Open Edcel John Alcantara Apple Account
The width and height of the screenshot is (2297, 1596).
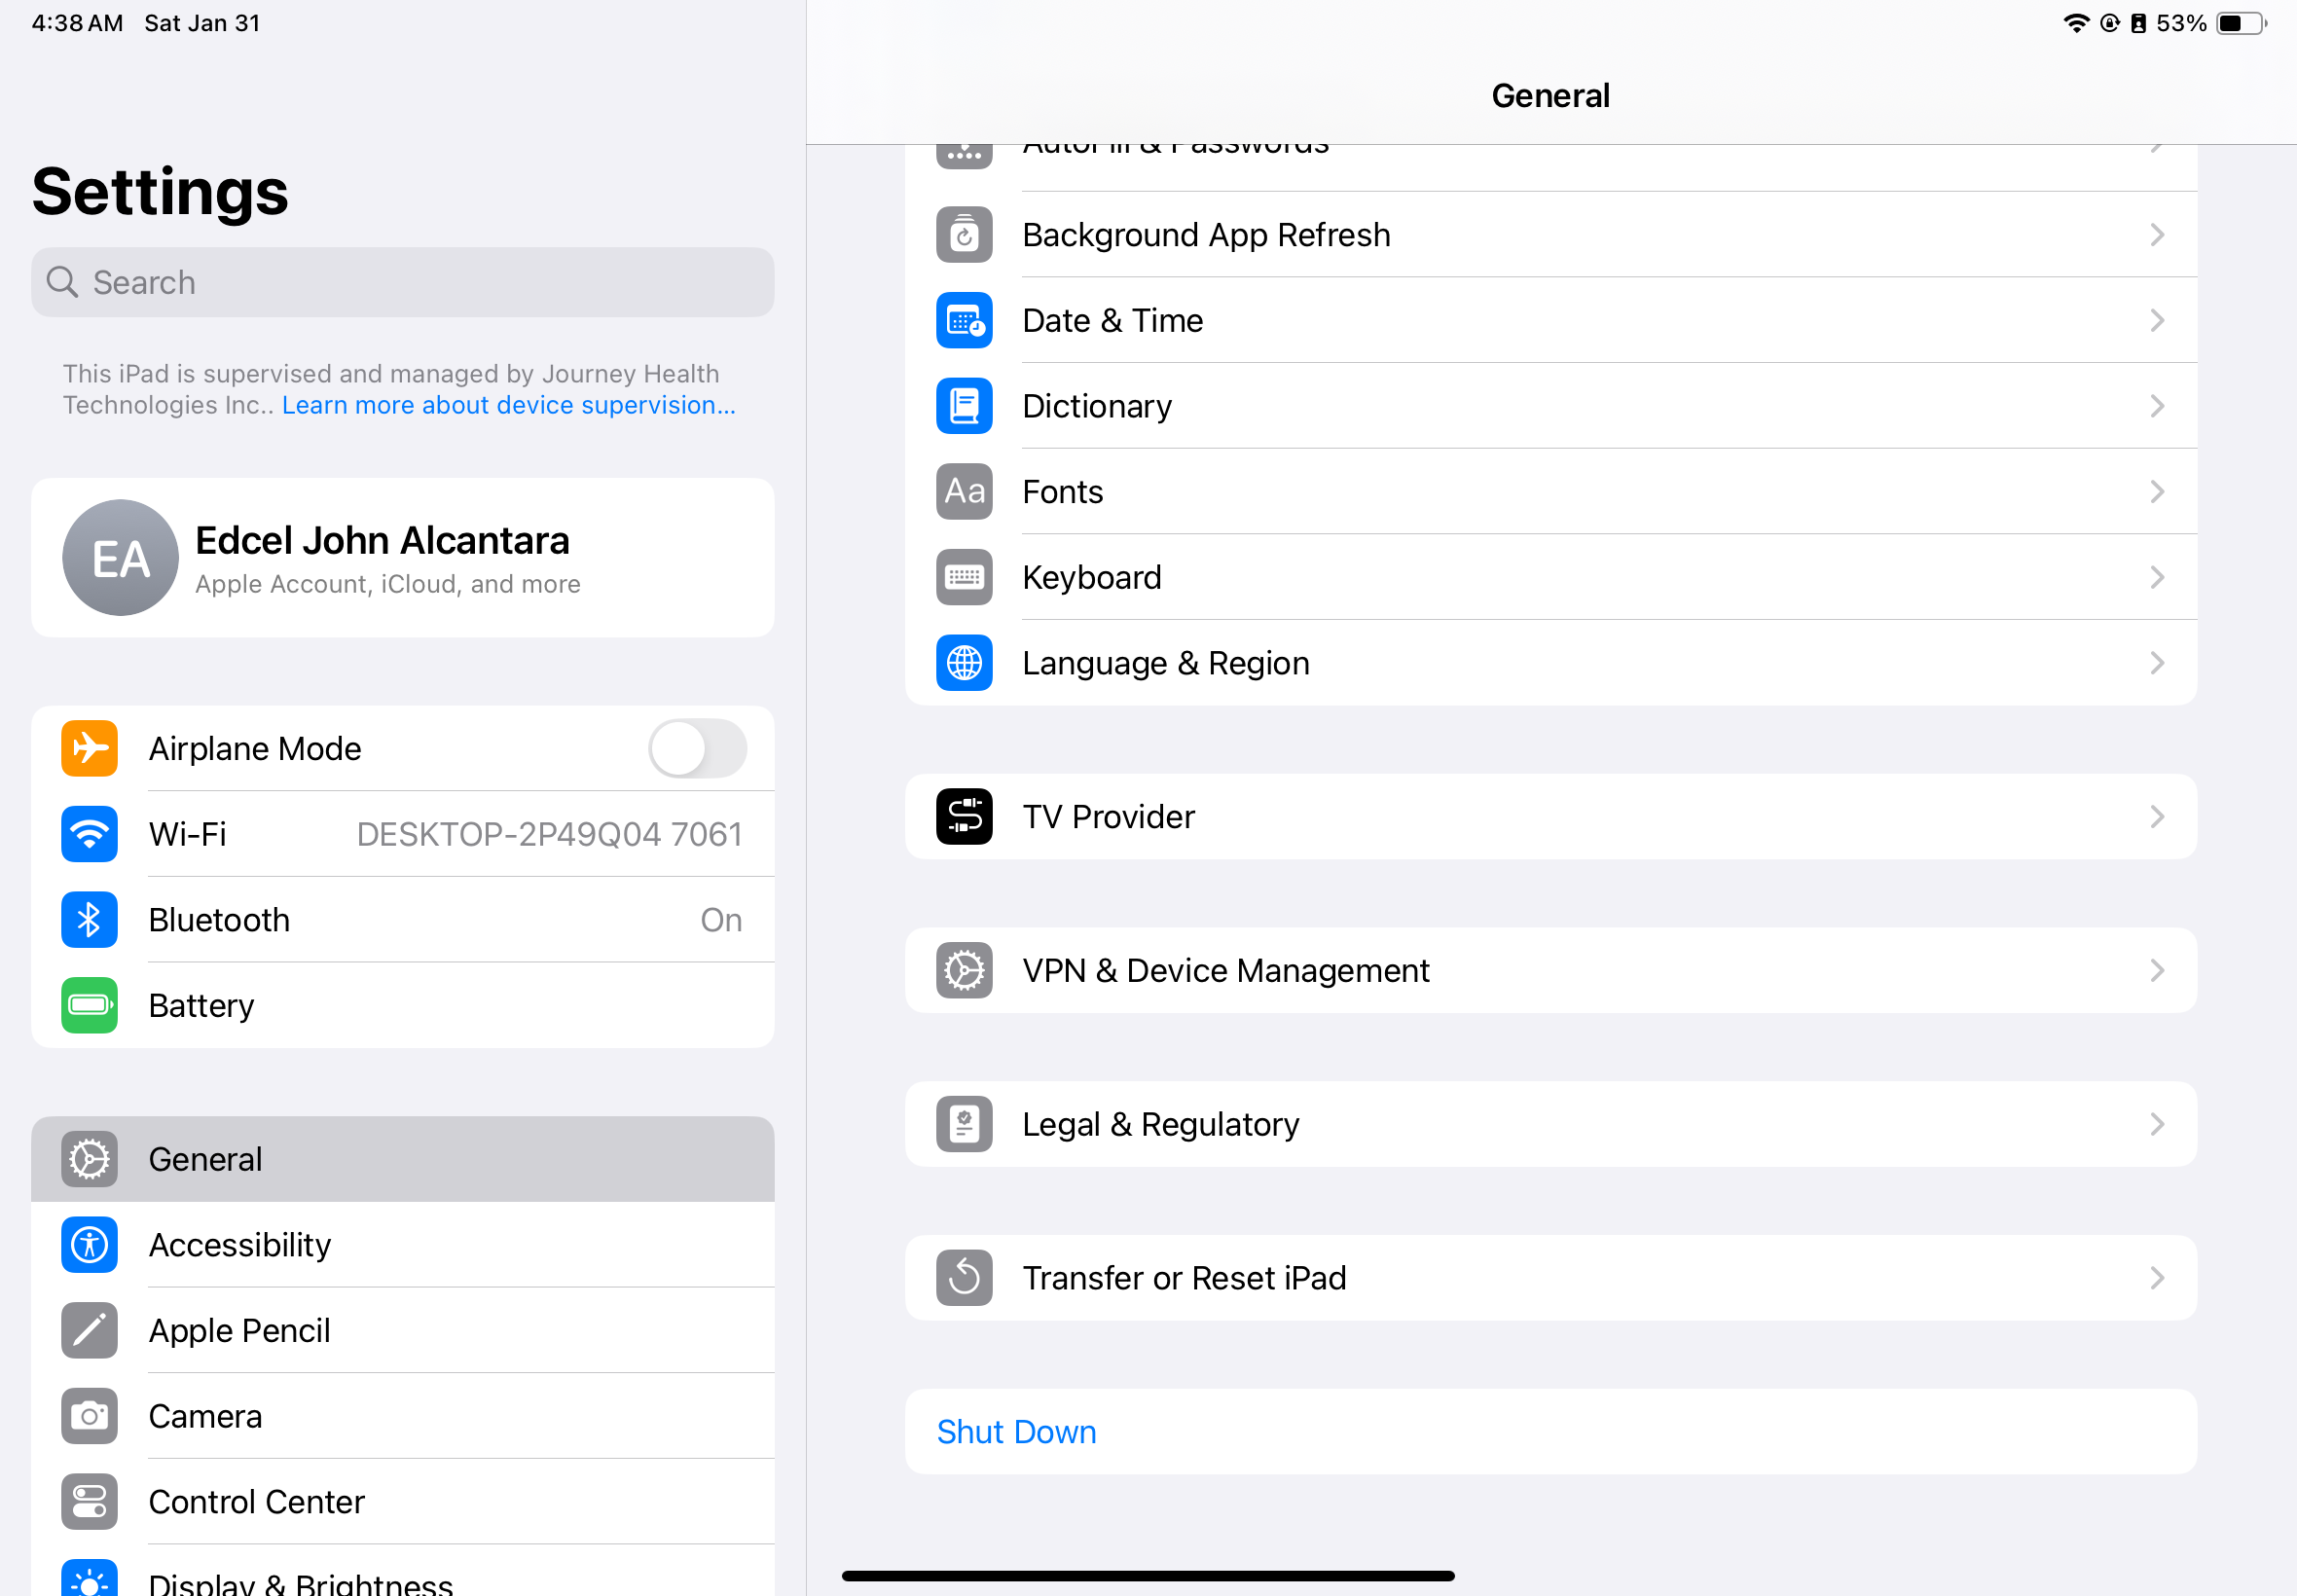click(403, 558)
